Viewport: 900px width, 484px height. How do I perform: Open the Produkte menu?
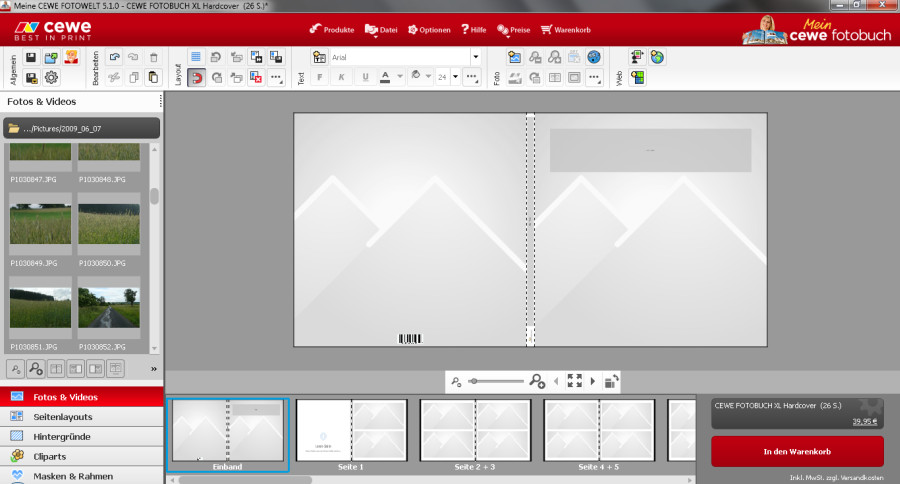333,30
